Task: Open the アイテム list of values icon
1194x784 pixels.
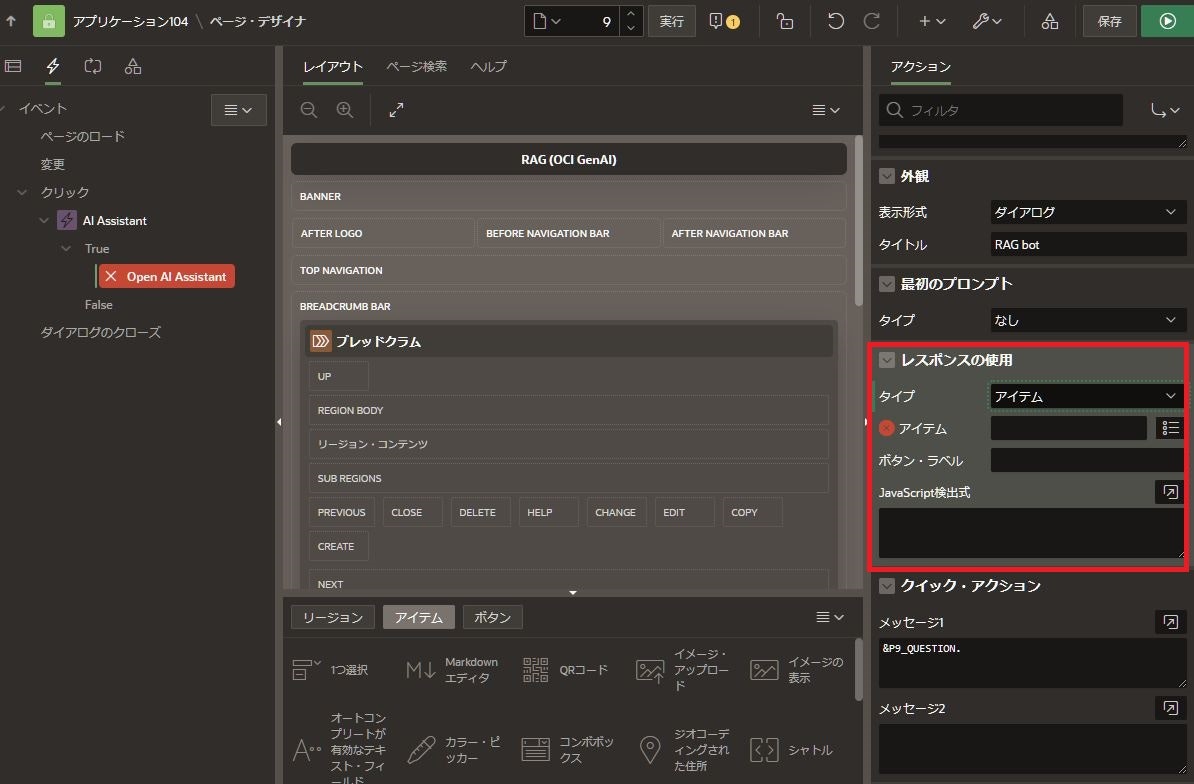Action: point(1170,428)
